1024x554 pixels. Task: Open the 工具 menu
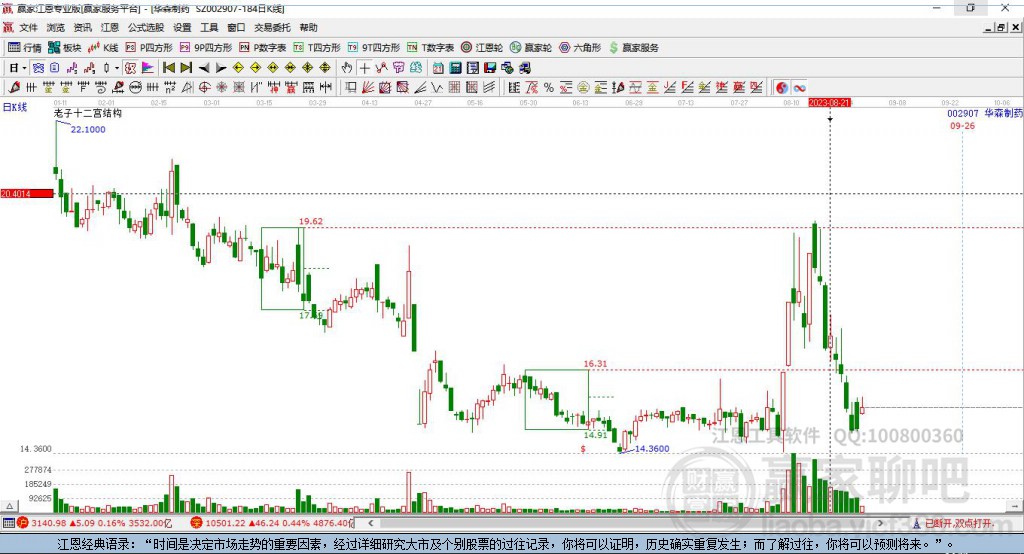209,27
